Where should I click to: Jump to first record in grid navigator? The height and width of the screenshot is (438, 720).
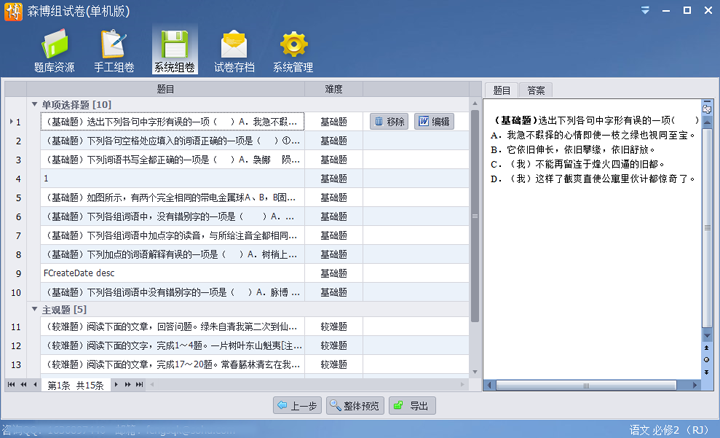12,385
